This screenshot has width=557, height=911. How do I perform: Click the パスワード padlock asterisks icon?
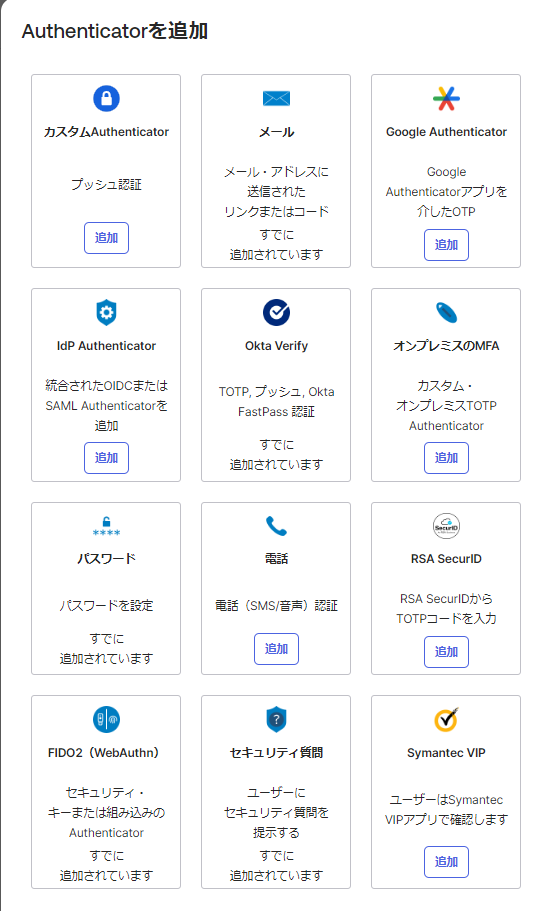pyautogui.click(x=106, y=526)
